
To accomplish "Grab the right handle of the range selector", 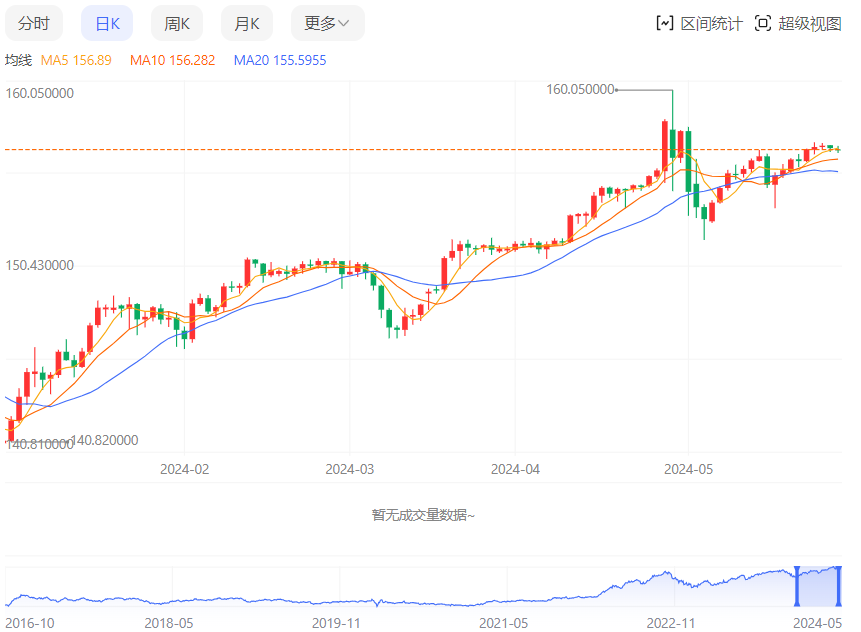I will (x=838, y=586).
